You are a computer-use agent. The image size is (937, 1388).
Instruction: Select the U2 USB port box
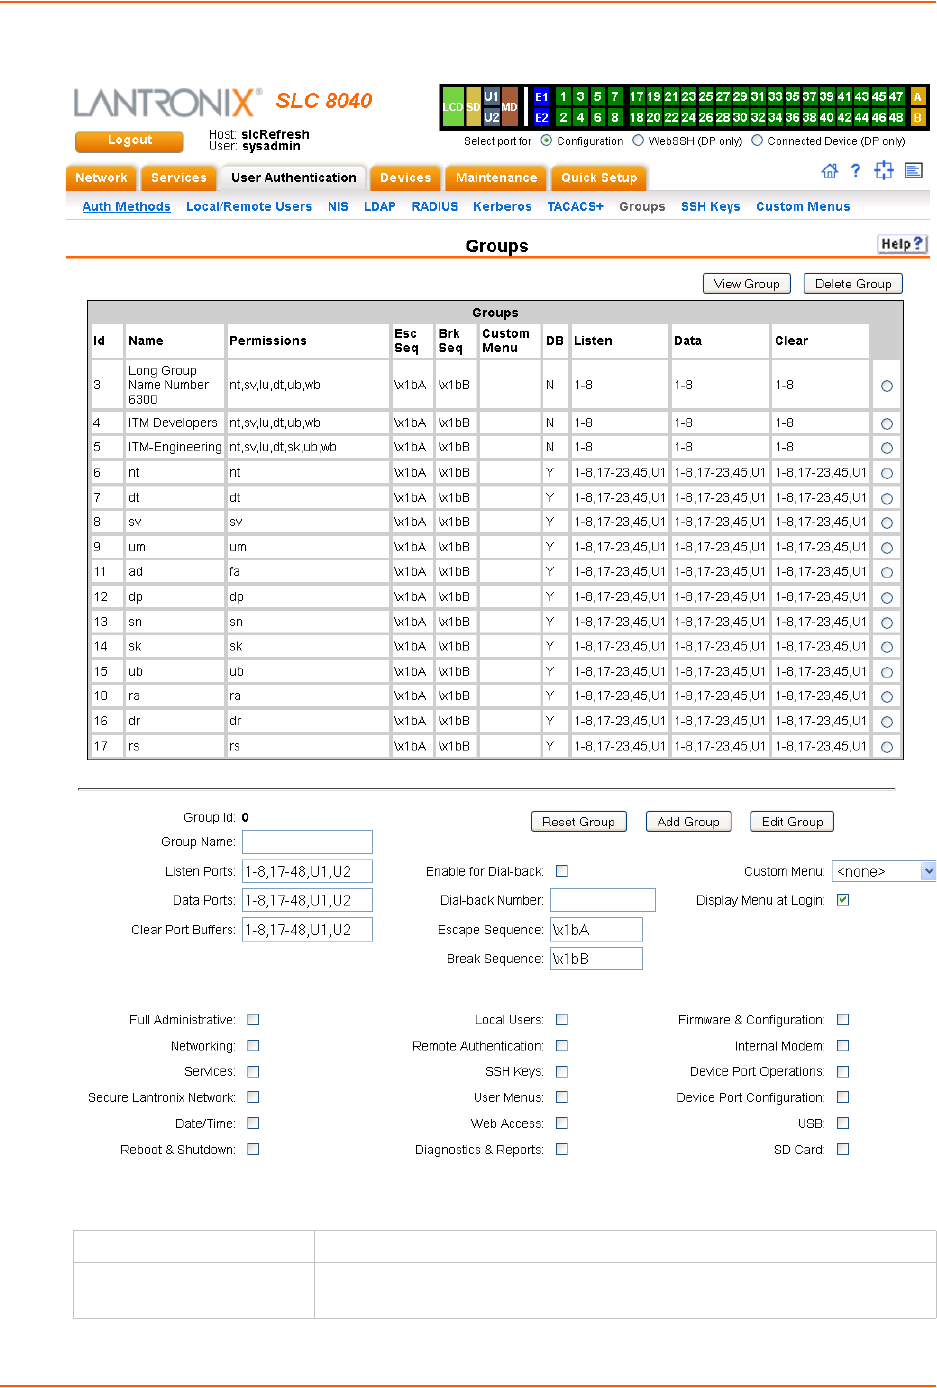pyautogui.click(x=491, y=117)
